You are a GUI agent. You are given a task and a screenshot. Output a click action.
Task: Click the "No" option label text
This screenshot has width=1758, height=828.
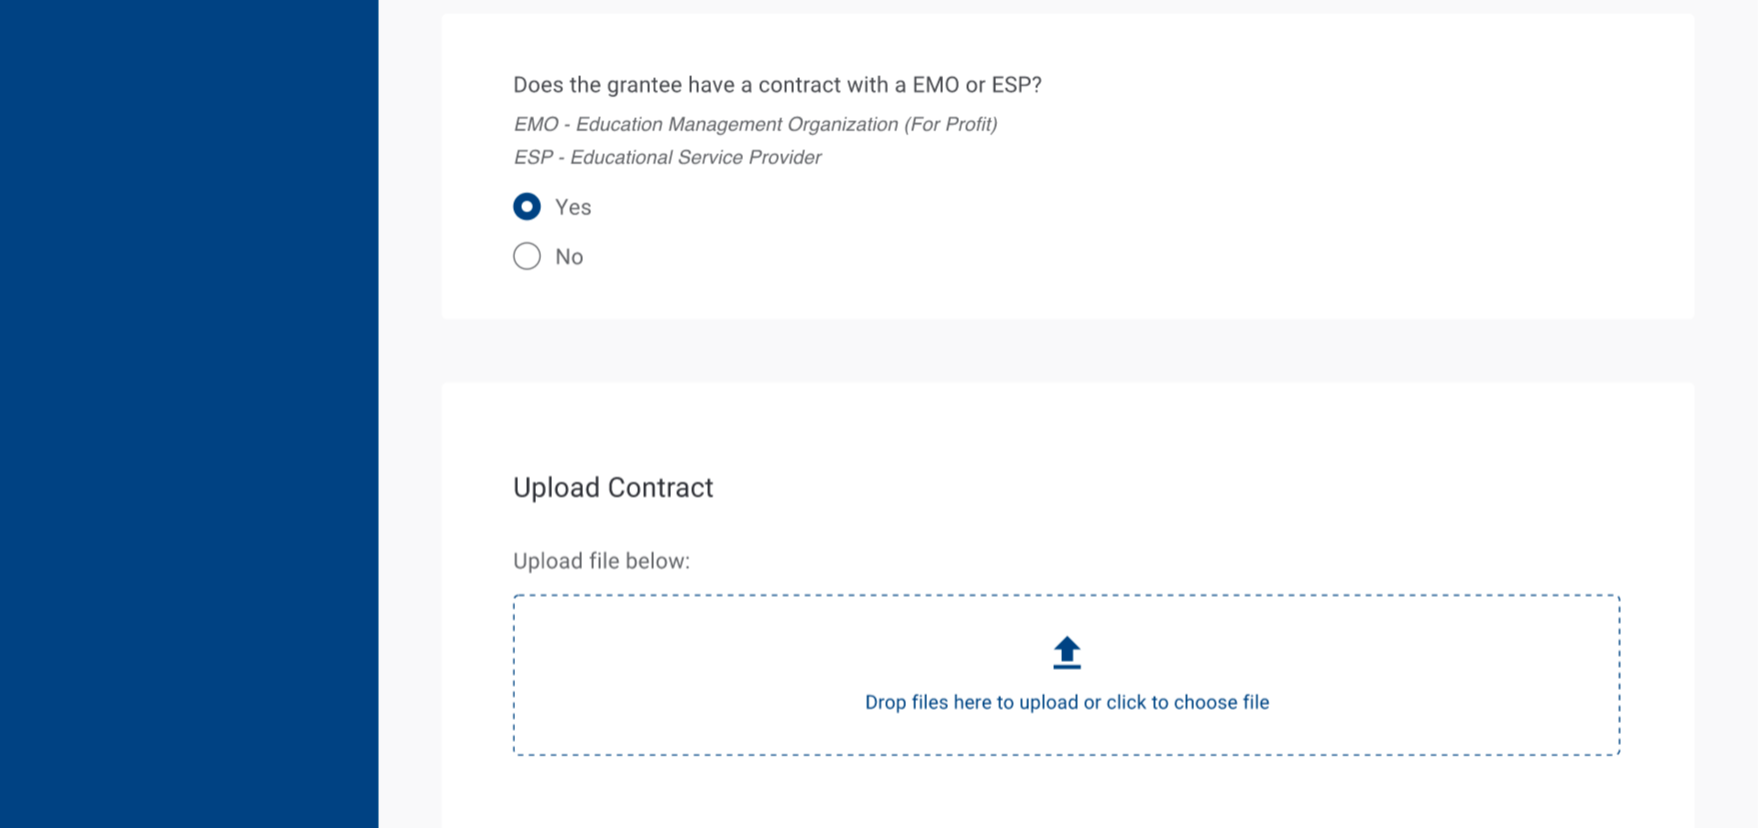tap(569, 257)
